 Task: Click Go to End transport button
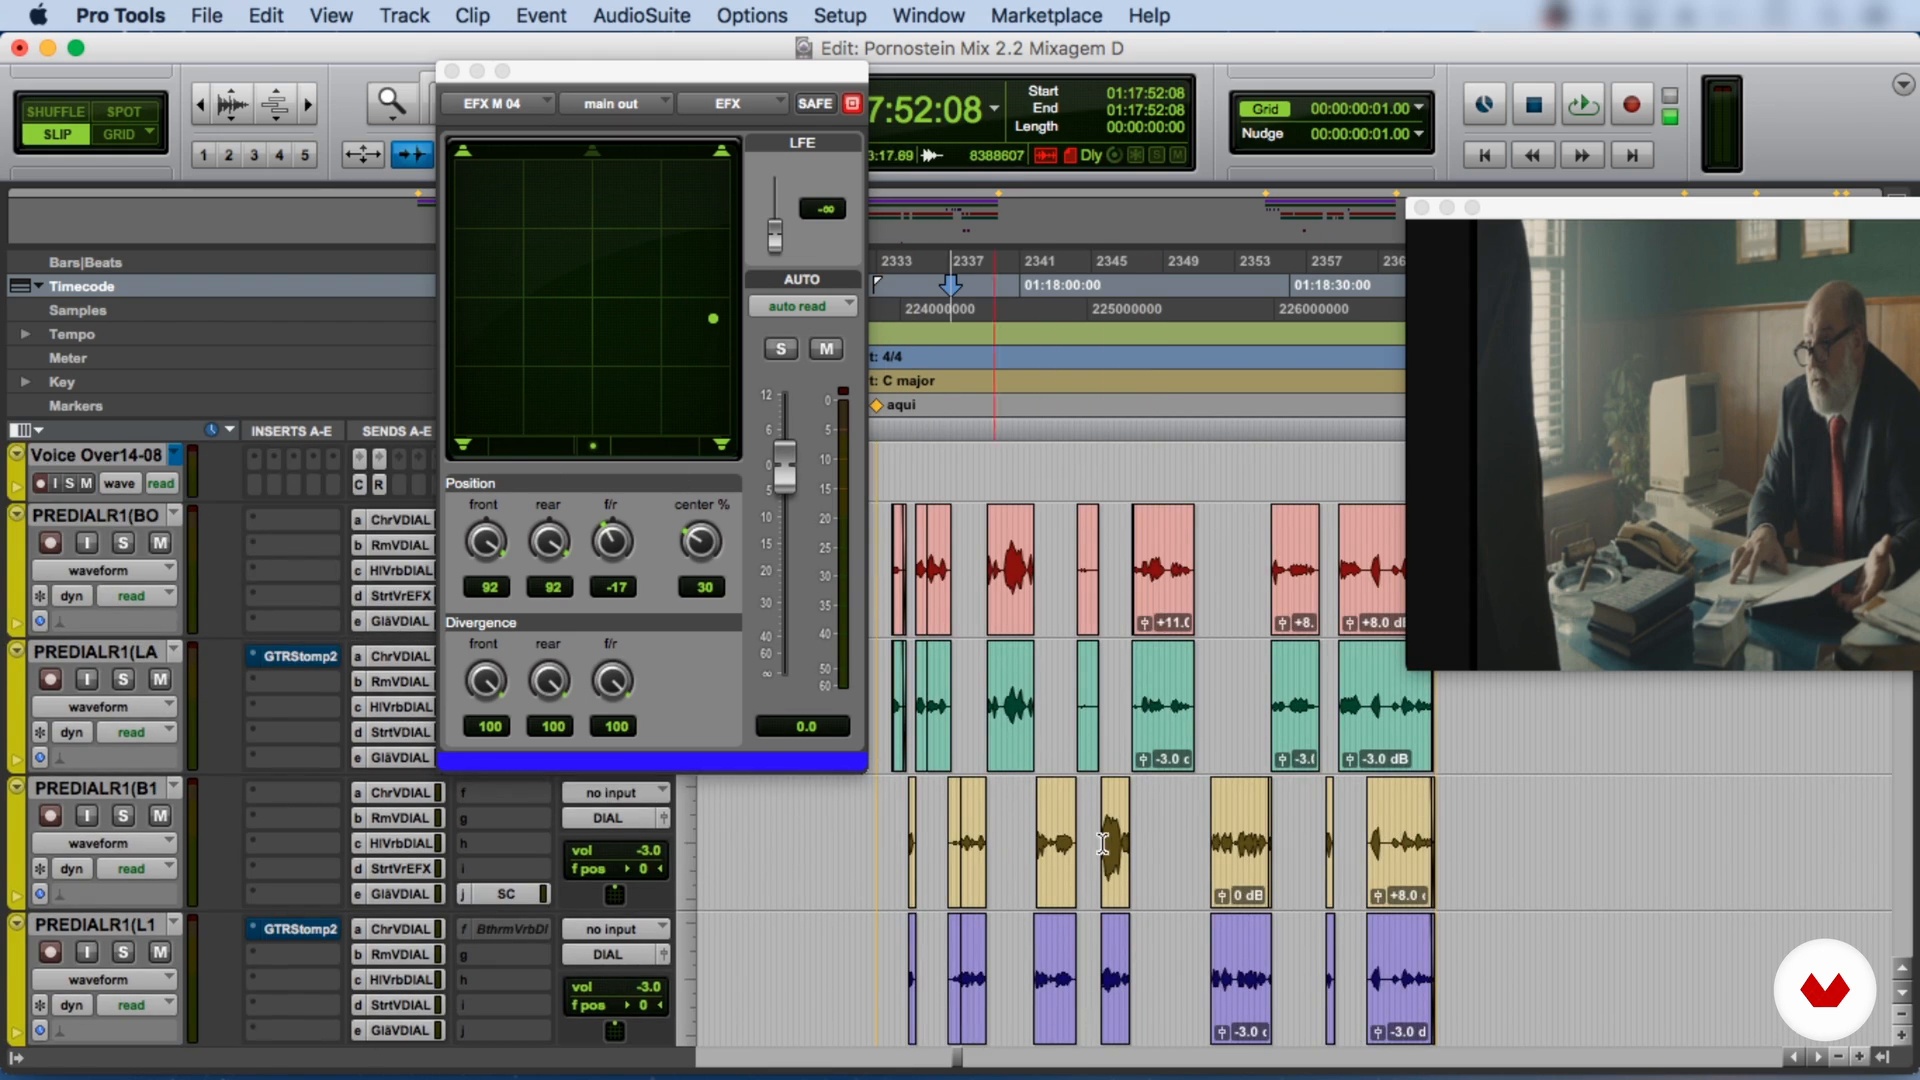pos(1631,155)
